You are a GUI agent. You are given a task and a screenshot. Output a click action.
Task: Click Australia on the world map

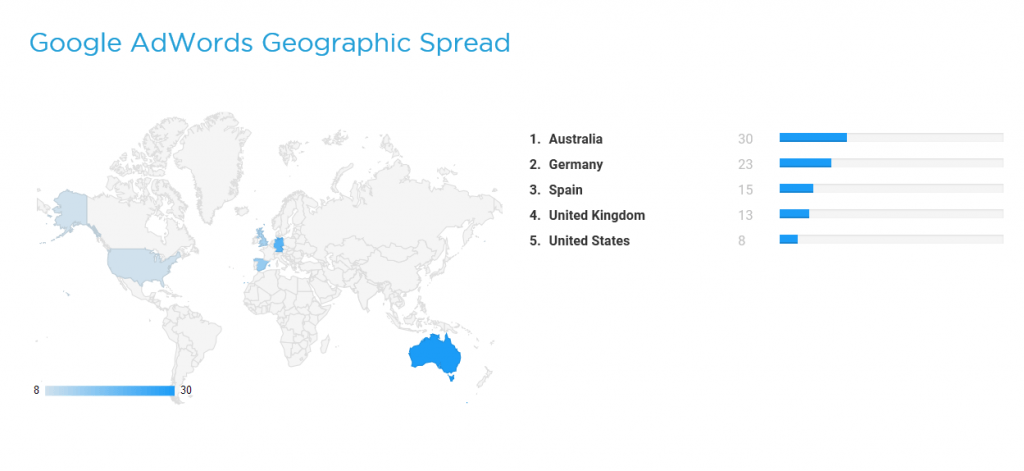coord(434,353)
